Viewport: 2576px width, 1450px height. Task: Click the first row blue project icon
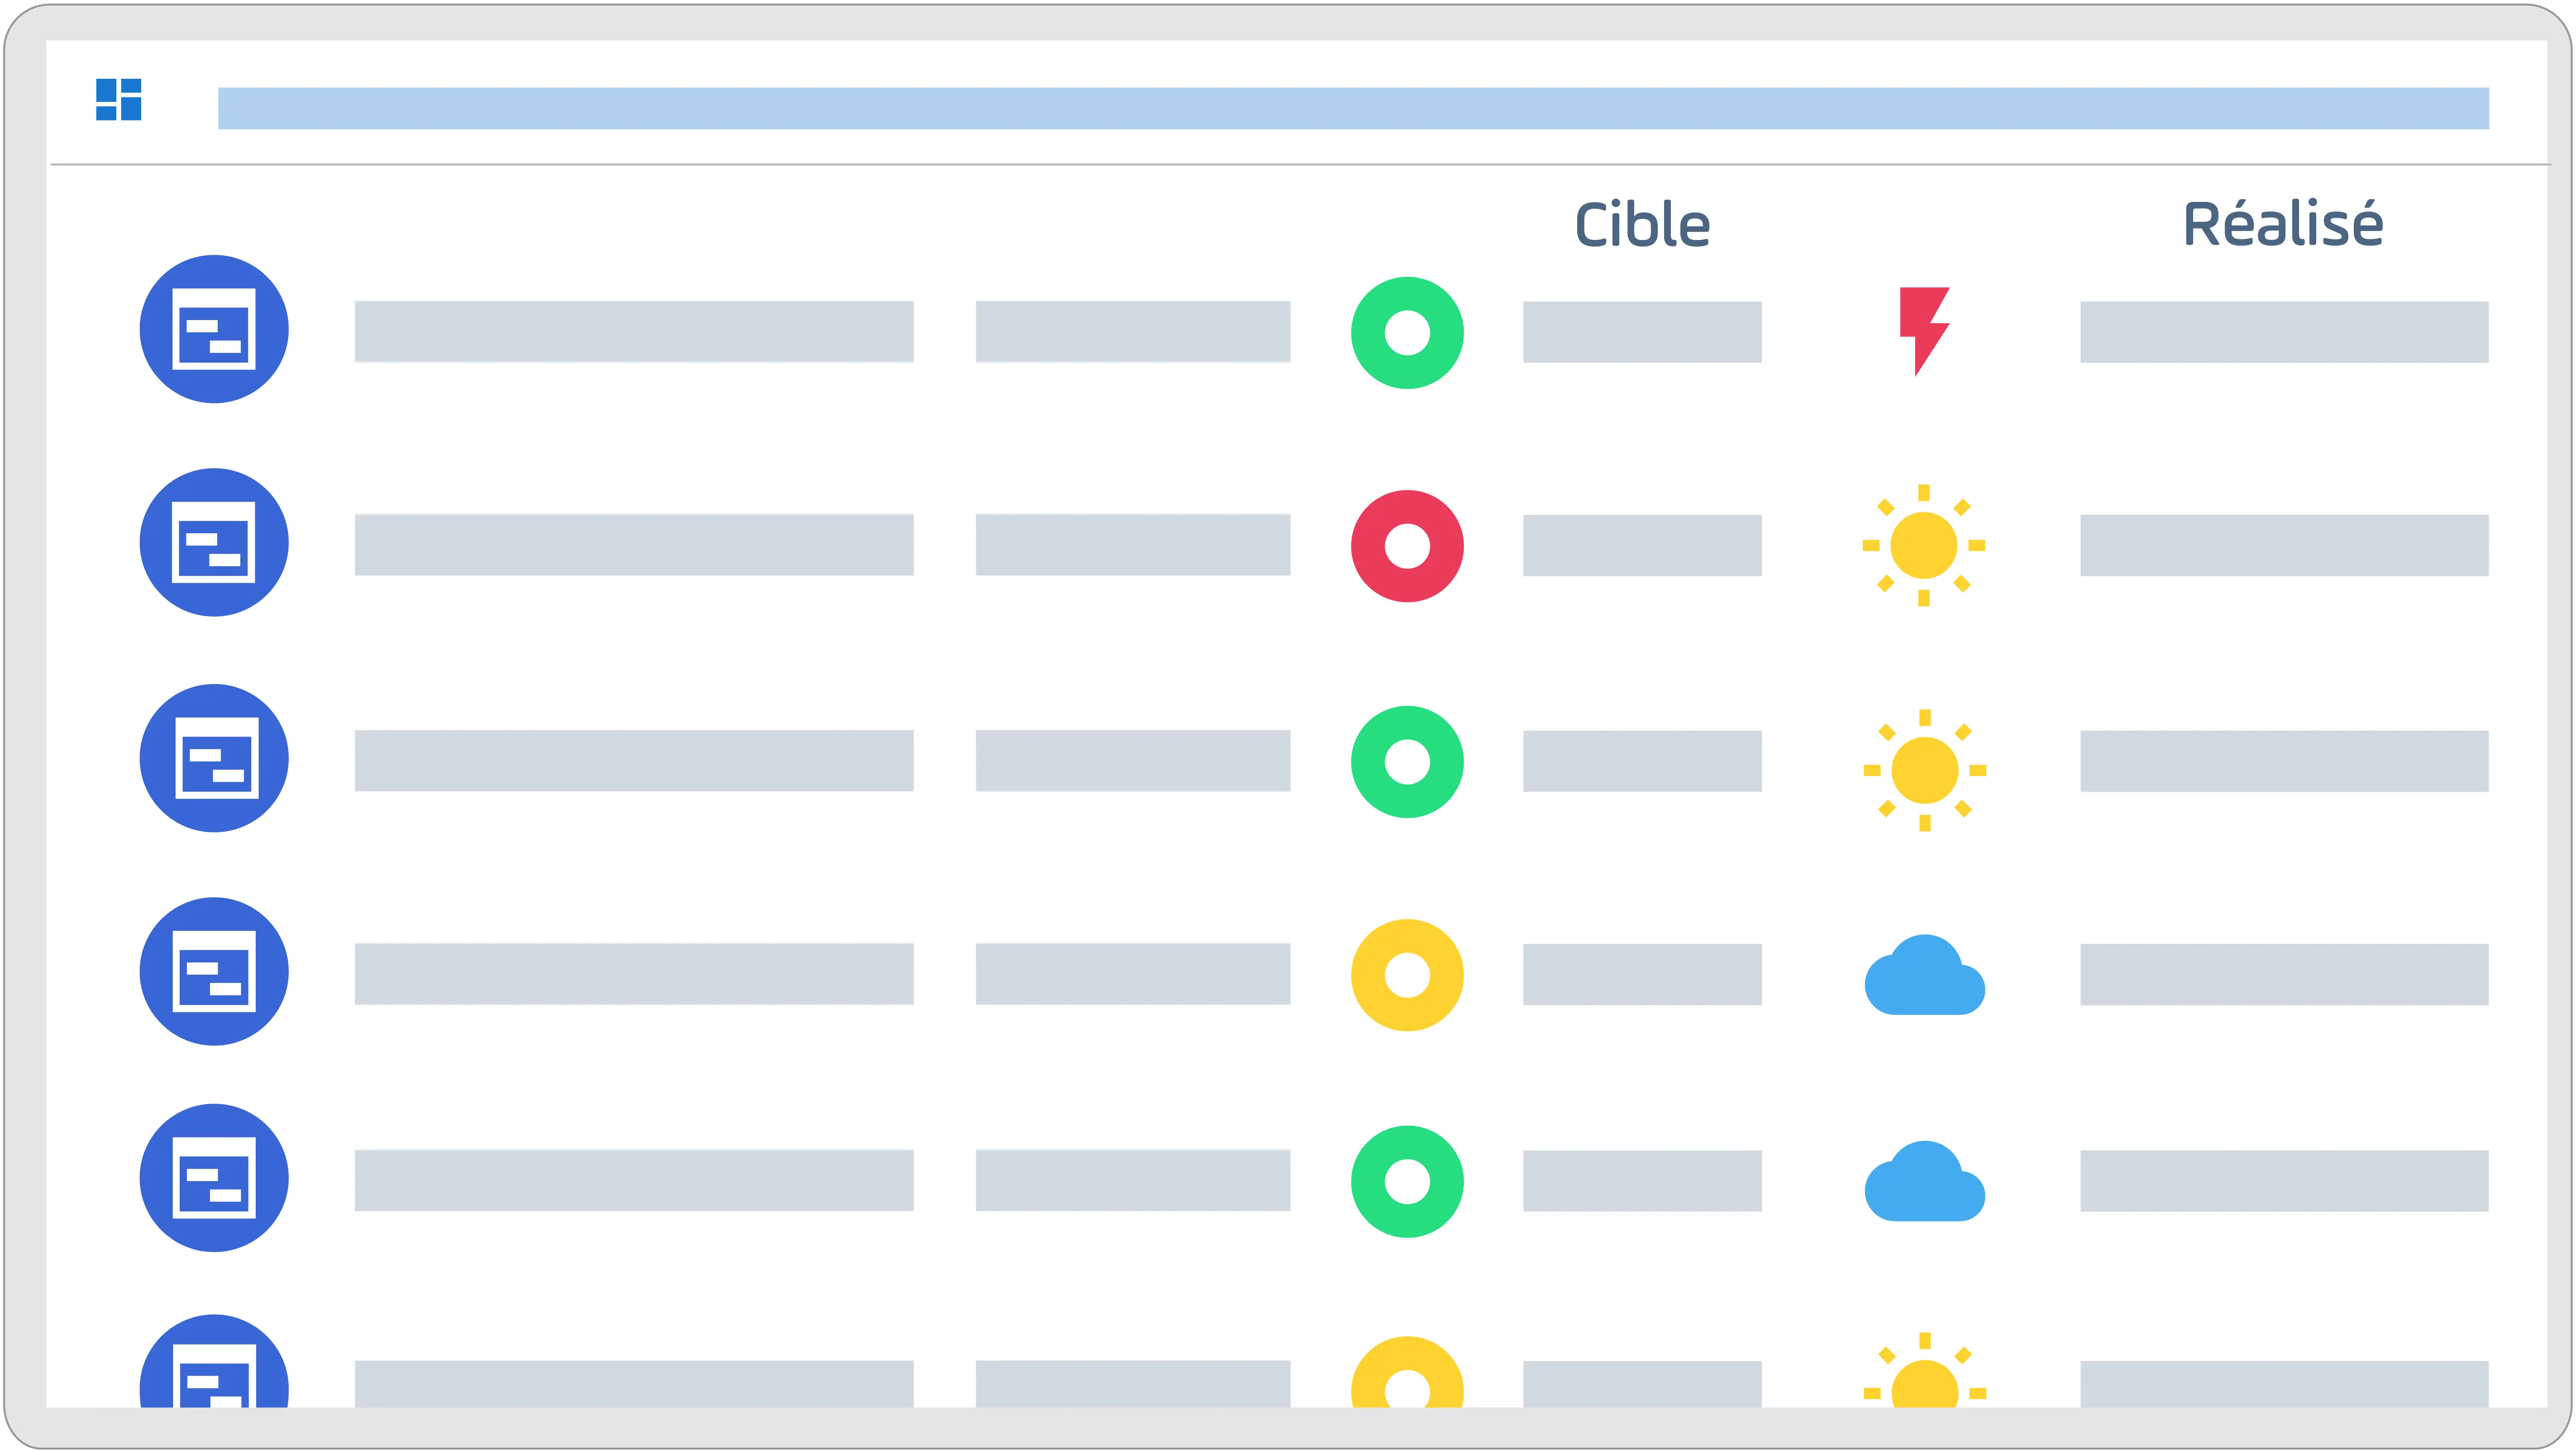pyautogui.click(x=214, y=329)
